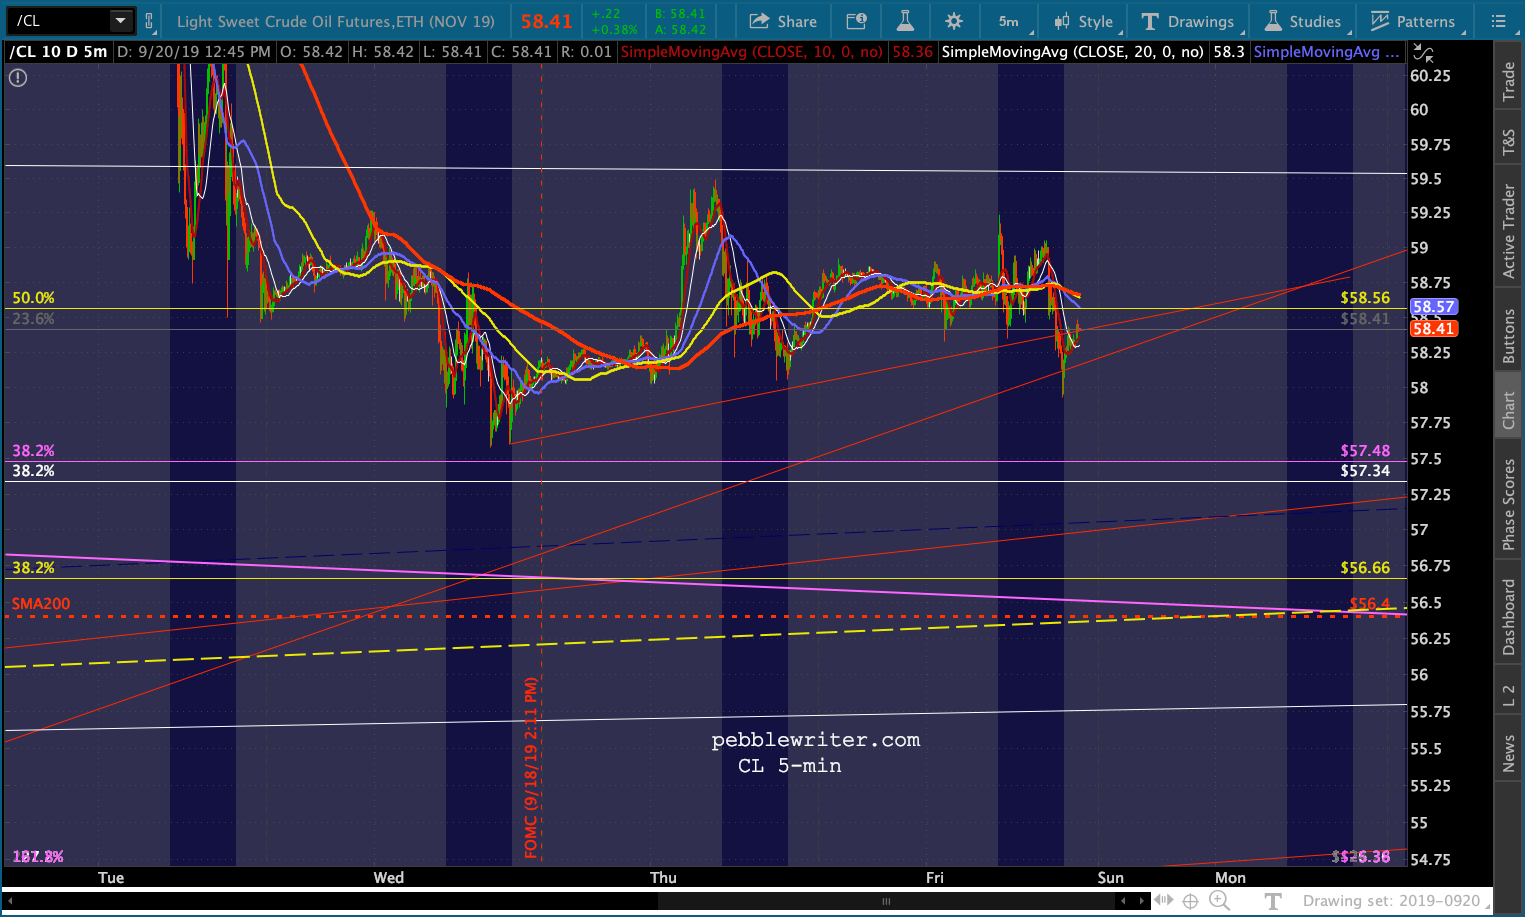Click the Light Sweet Crude Oil Futures description
This screenshot has width=1525, height=917.
coord(336,21)
